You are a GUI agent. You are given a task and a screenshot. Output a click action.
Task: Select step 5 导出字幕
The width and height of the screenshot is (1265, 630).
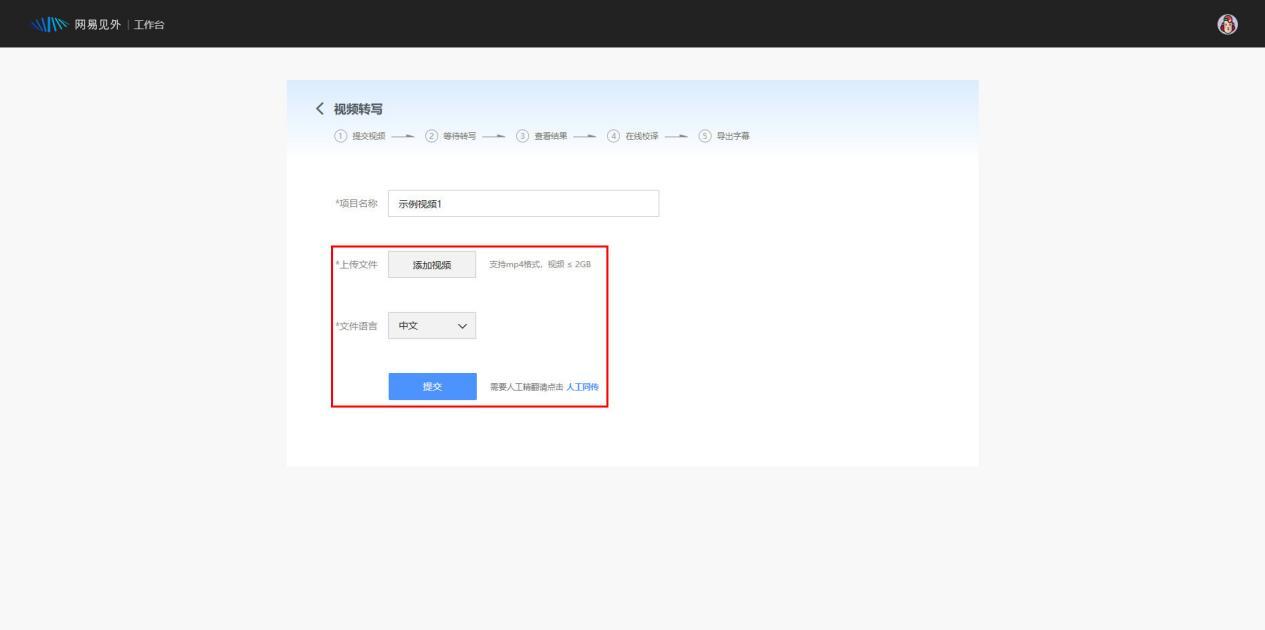pyautogui.click(x=726, y=136)
